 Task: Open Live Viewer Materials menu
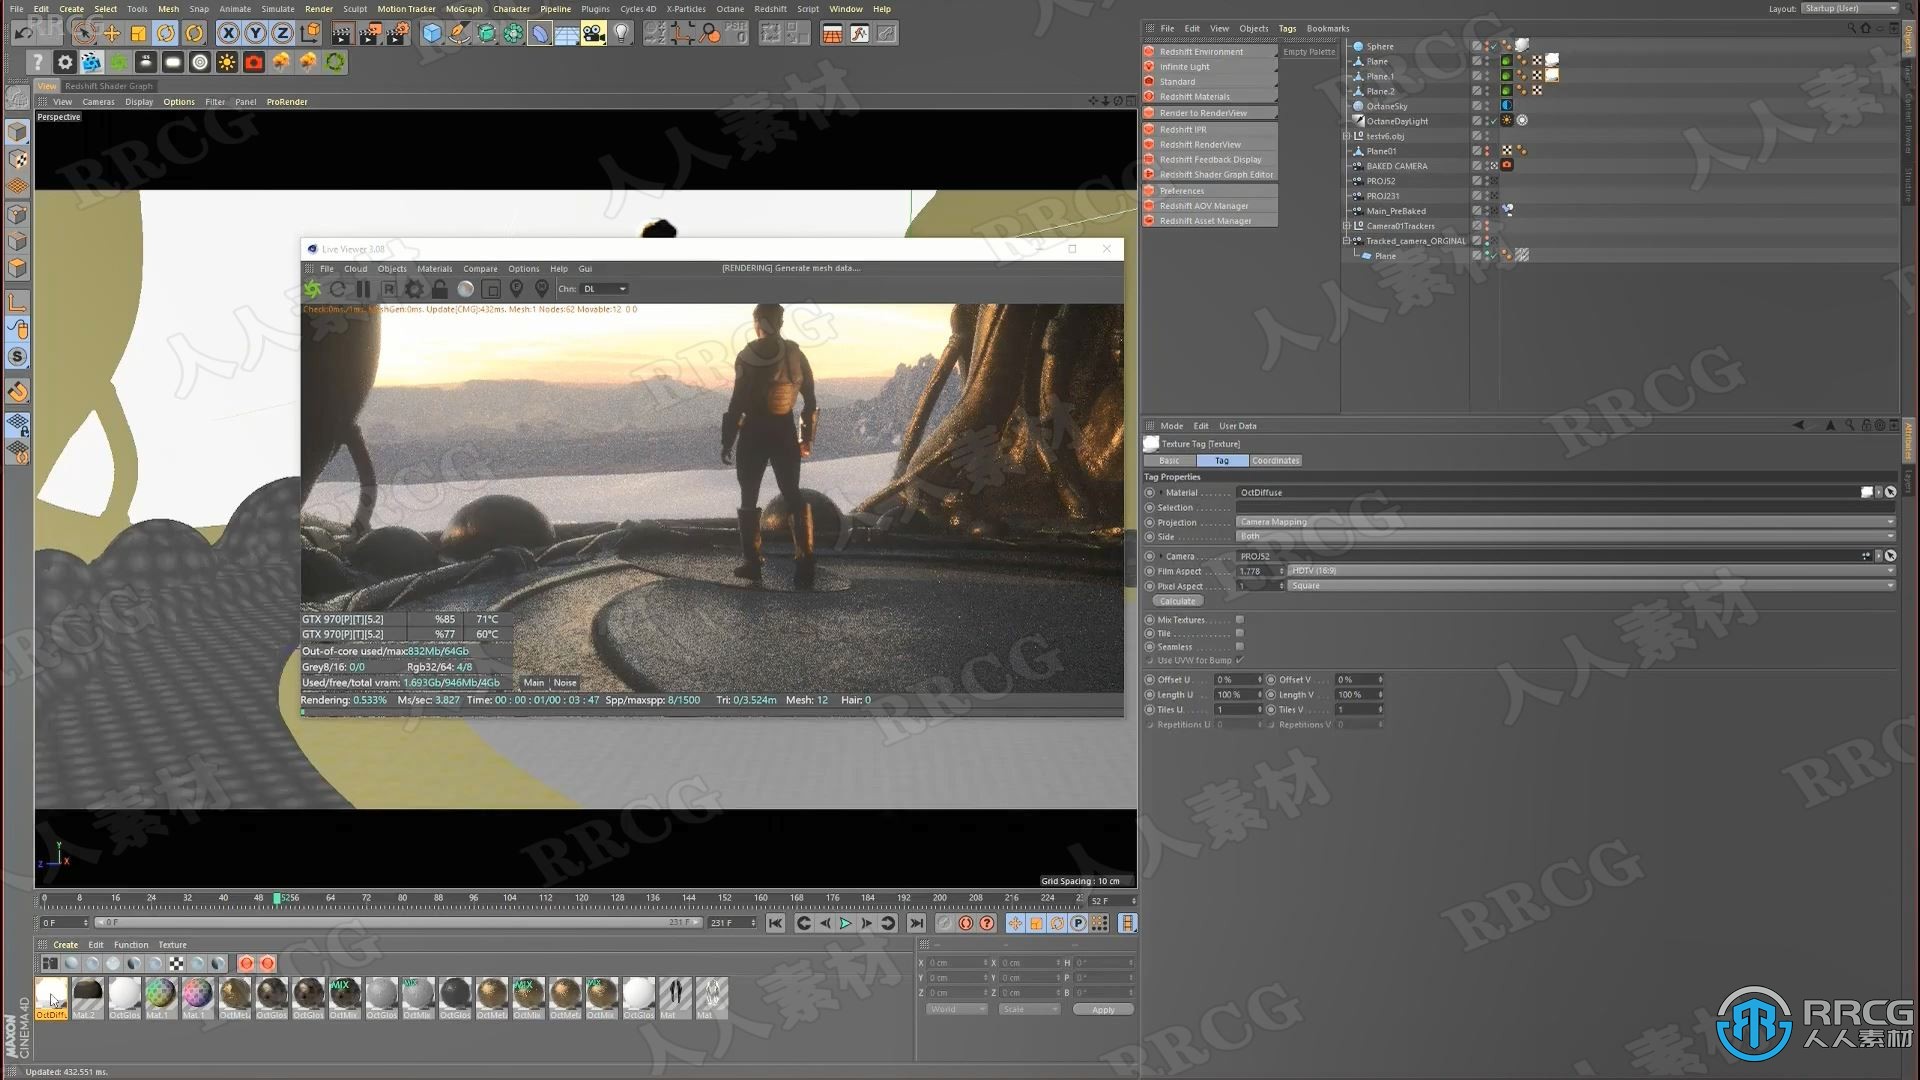click(x=434, y=268)
